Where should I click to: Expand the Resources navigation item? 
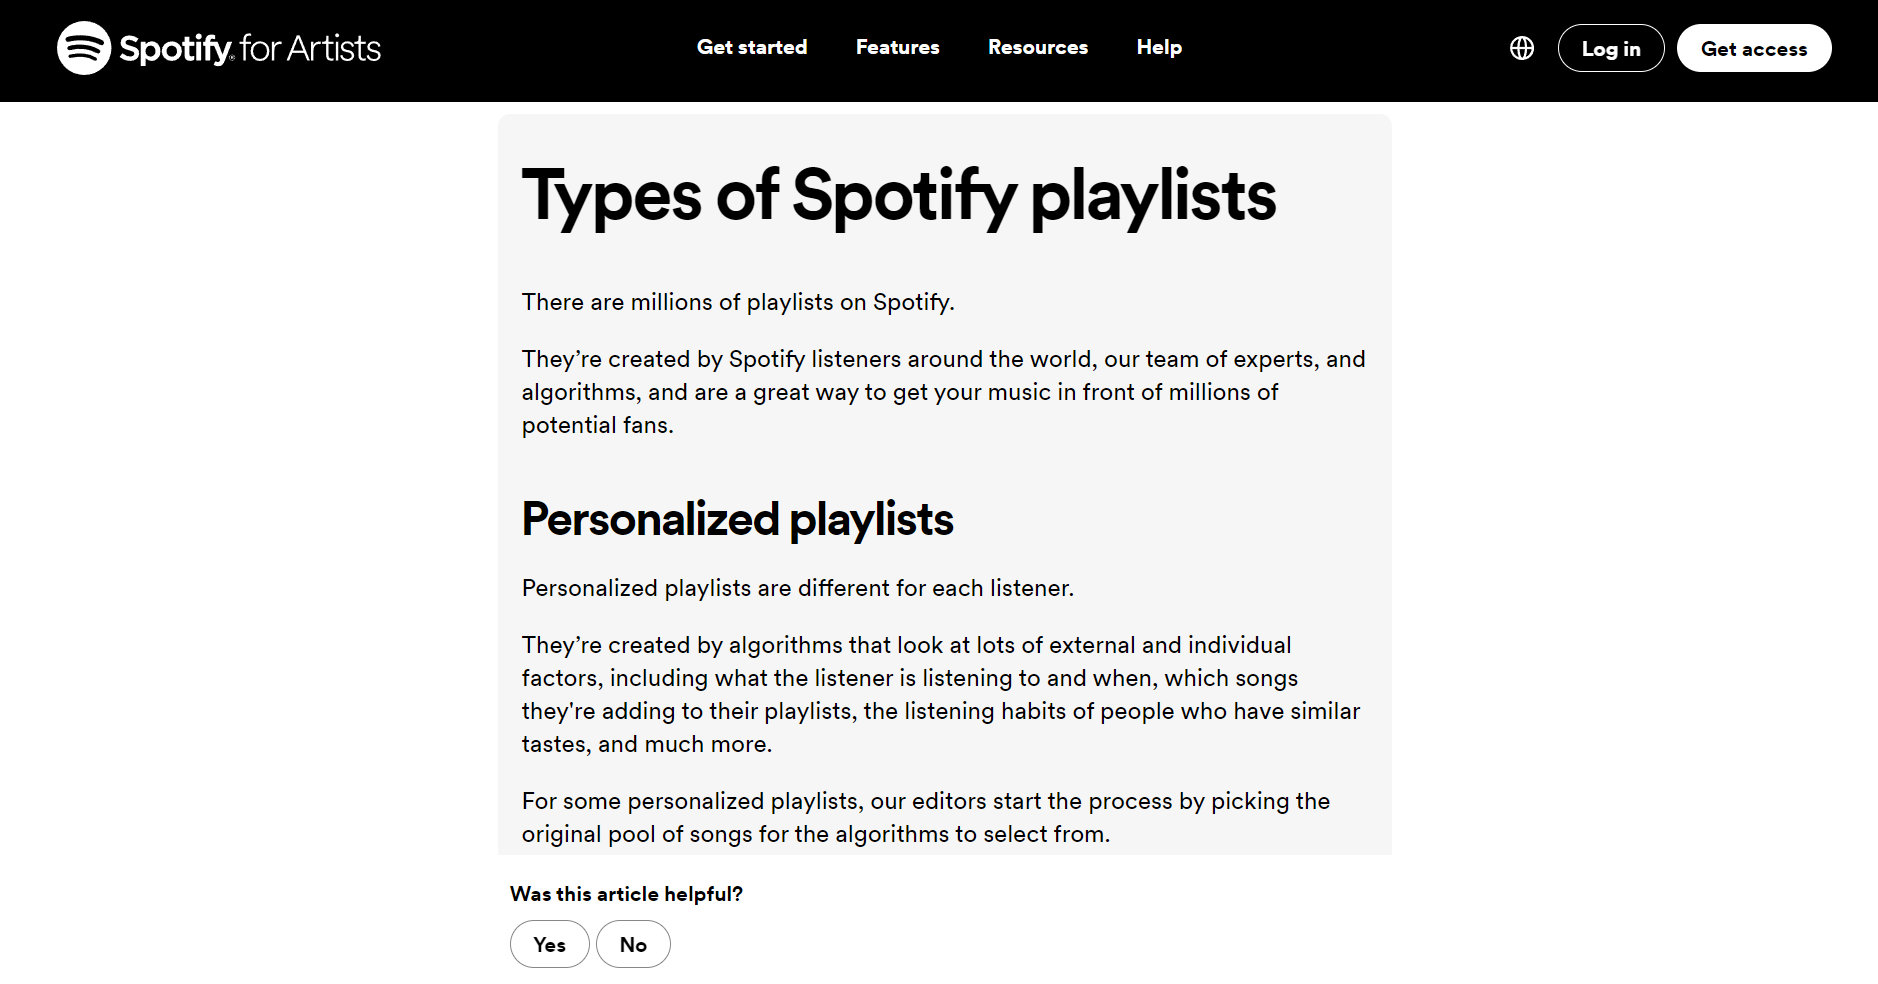pos(1037,47)
